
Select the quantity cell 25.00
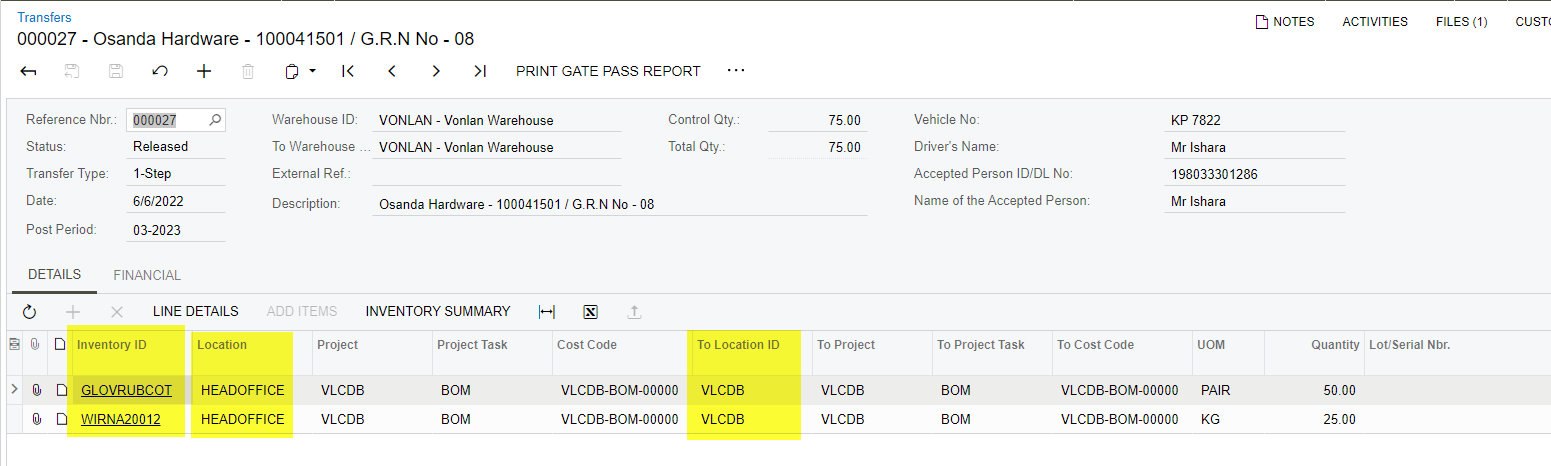[x=1315, y=419]
